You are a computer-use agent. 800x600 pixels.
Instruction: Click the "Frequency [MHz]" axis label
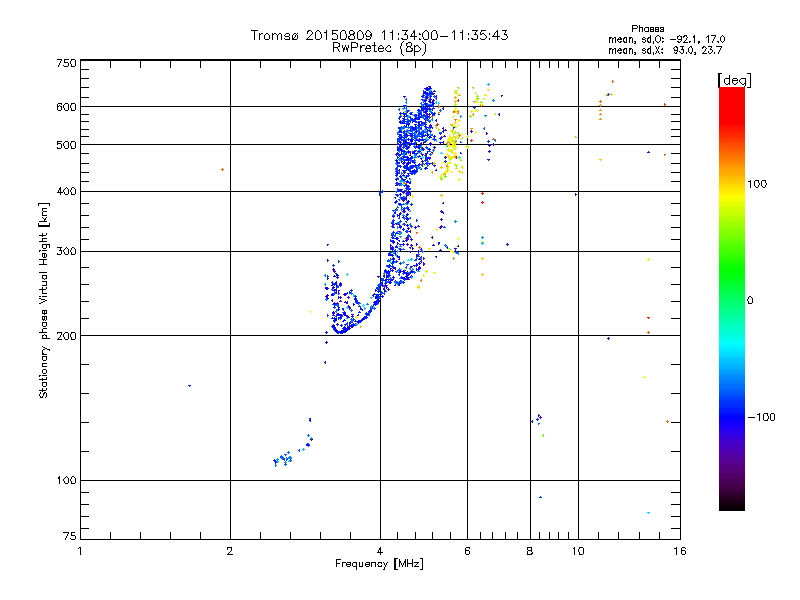[x=379, y=564]
